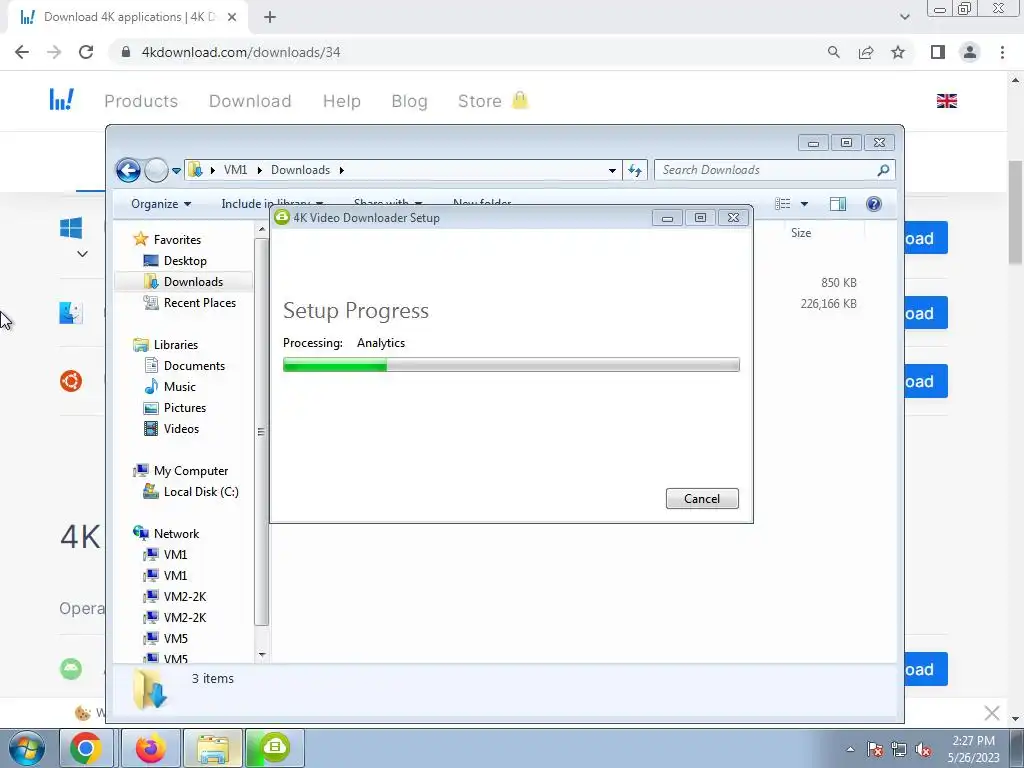1024x768 pixels.
Task: Click Action Center flag tray icon
Action: pos(875,750)
